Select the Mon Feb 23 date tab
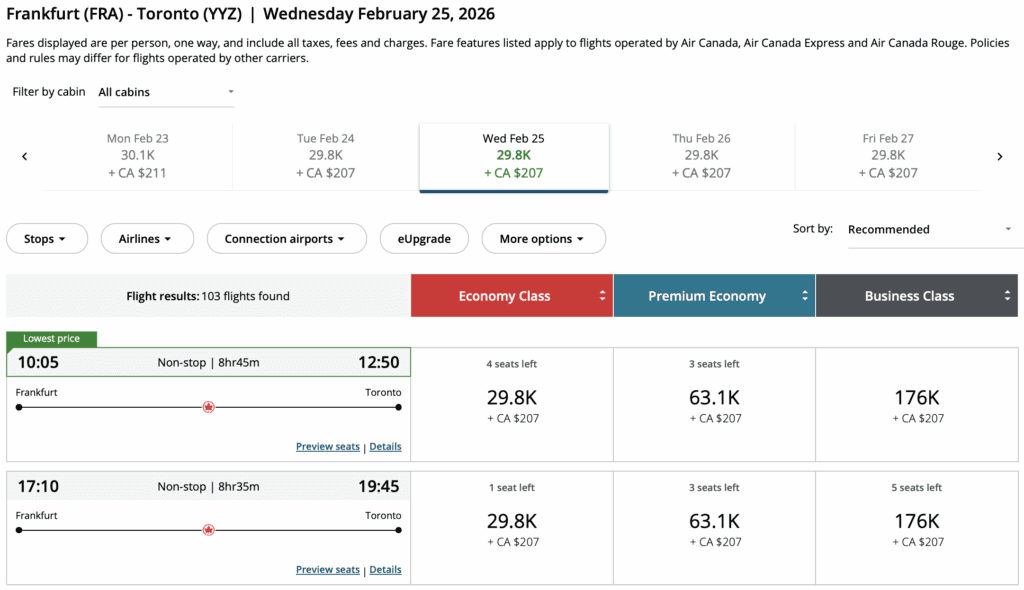The height and width of the screenshot is (590, 1024). pos(138,156)
